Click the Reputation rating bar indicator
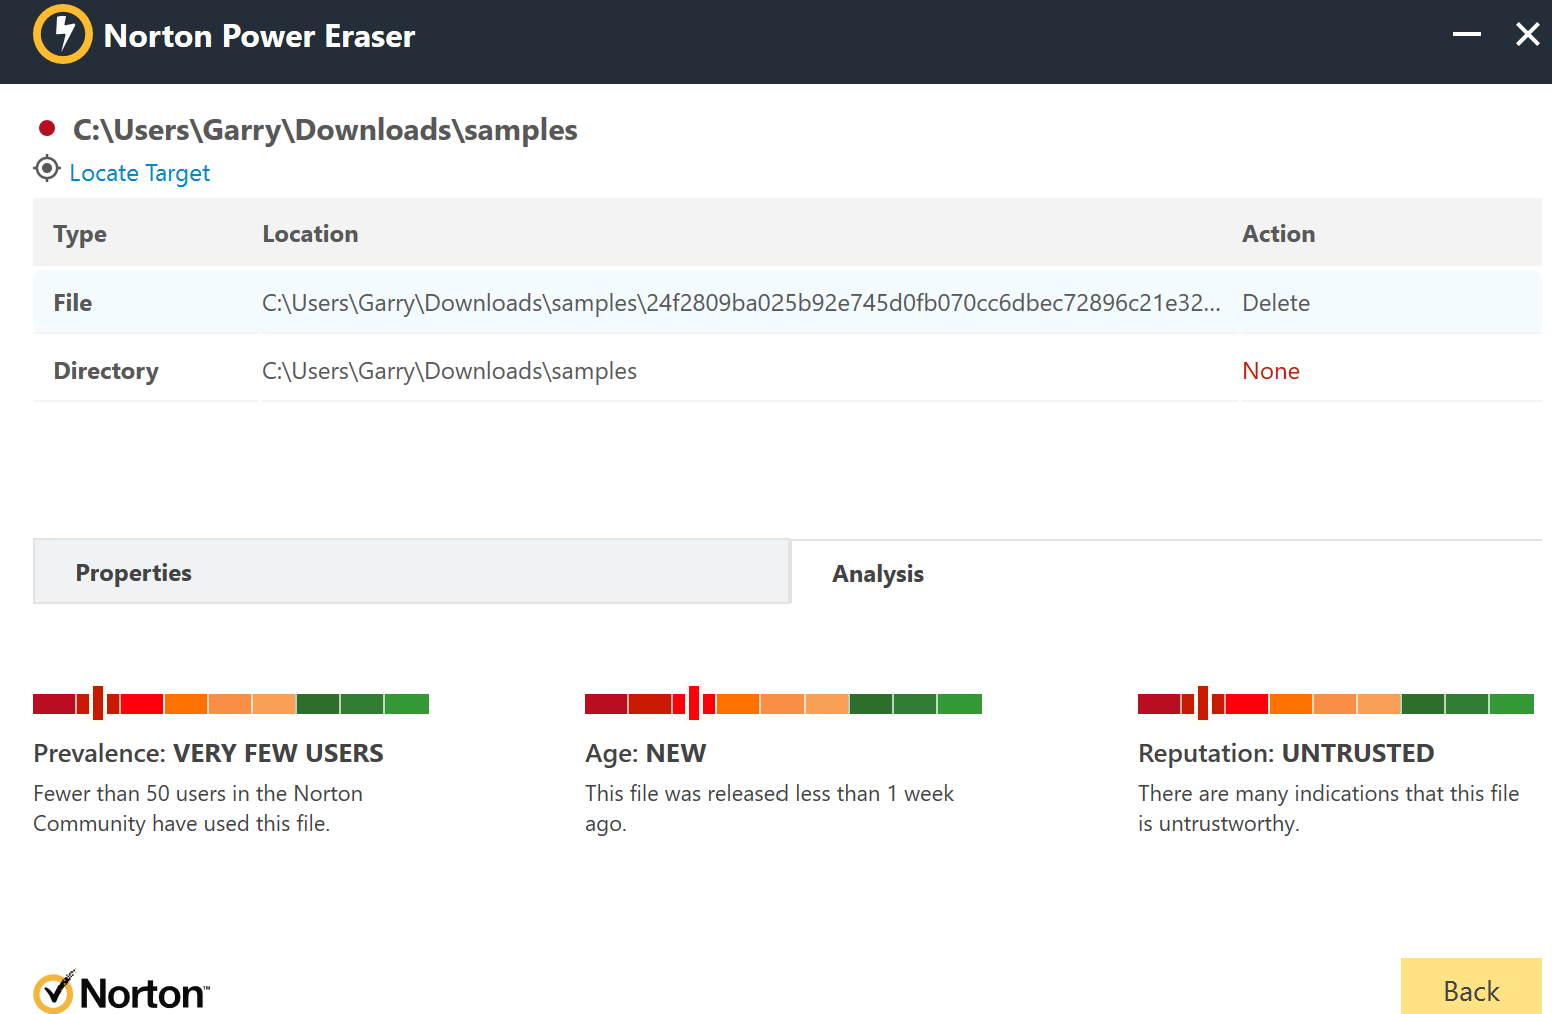Viewport: 1552px width, 1014px height. pyautogui.click(x=1203, y=703)
